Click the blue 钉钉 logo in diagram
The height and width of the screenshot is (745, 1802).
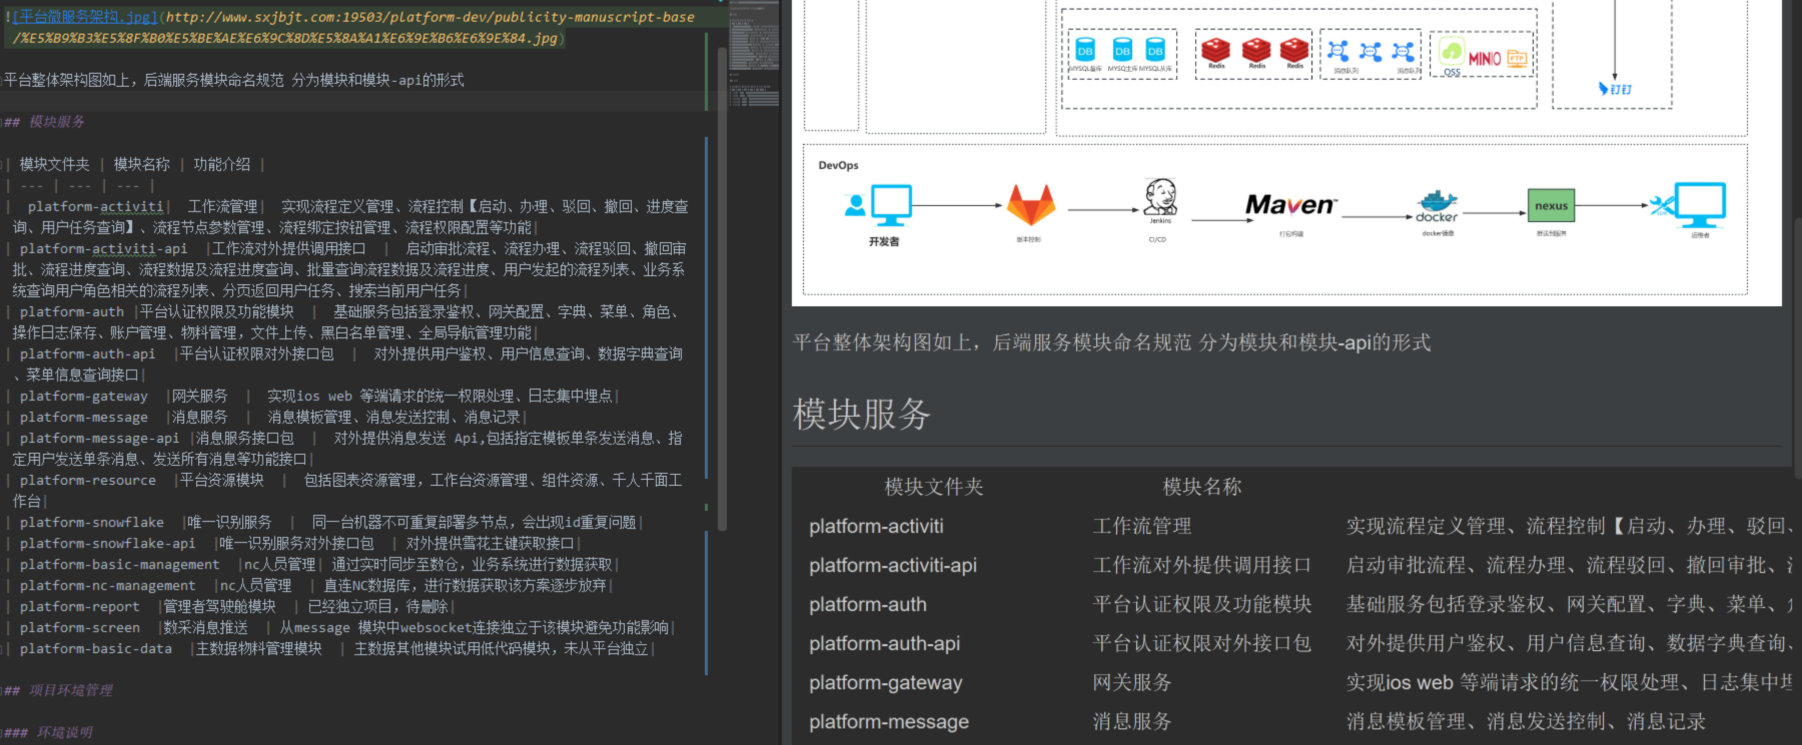[1615, 89]
